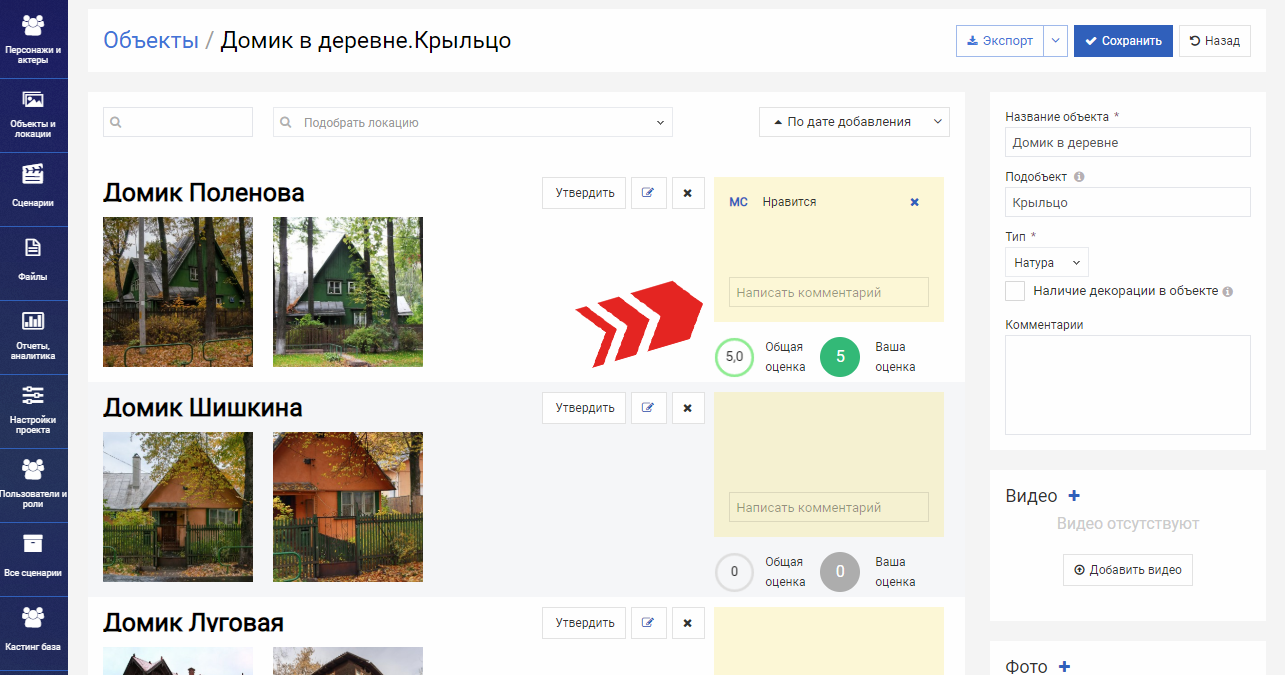Click plus icon next to Видео
Image resolution: width=1285 pixels, height=675 pixels.
tap(1074, 496)
